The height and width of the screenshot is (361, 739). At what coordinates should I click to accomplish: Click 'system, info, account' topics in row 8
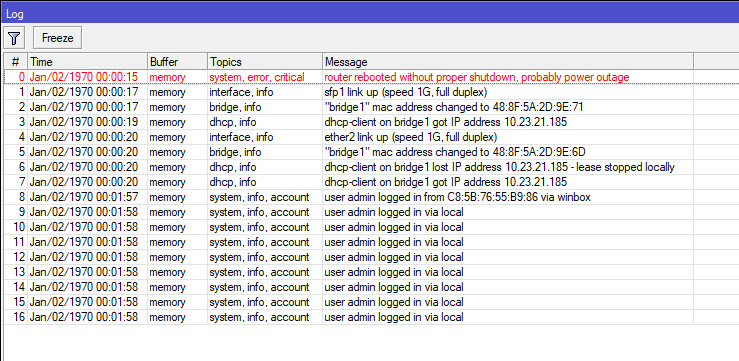coord(259,197)
